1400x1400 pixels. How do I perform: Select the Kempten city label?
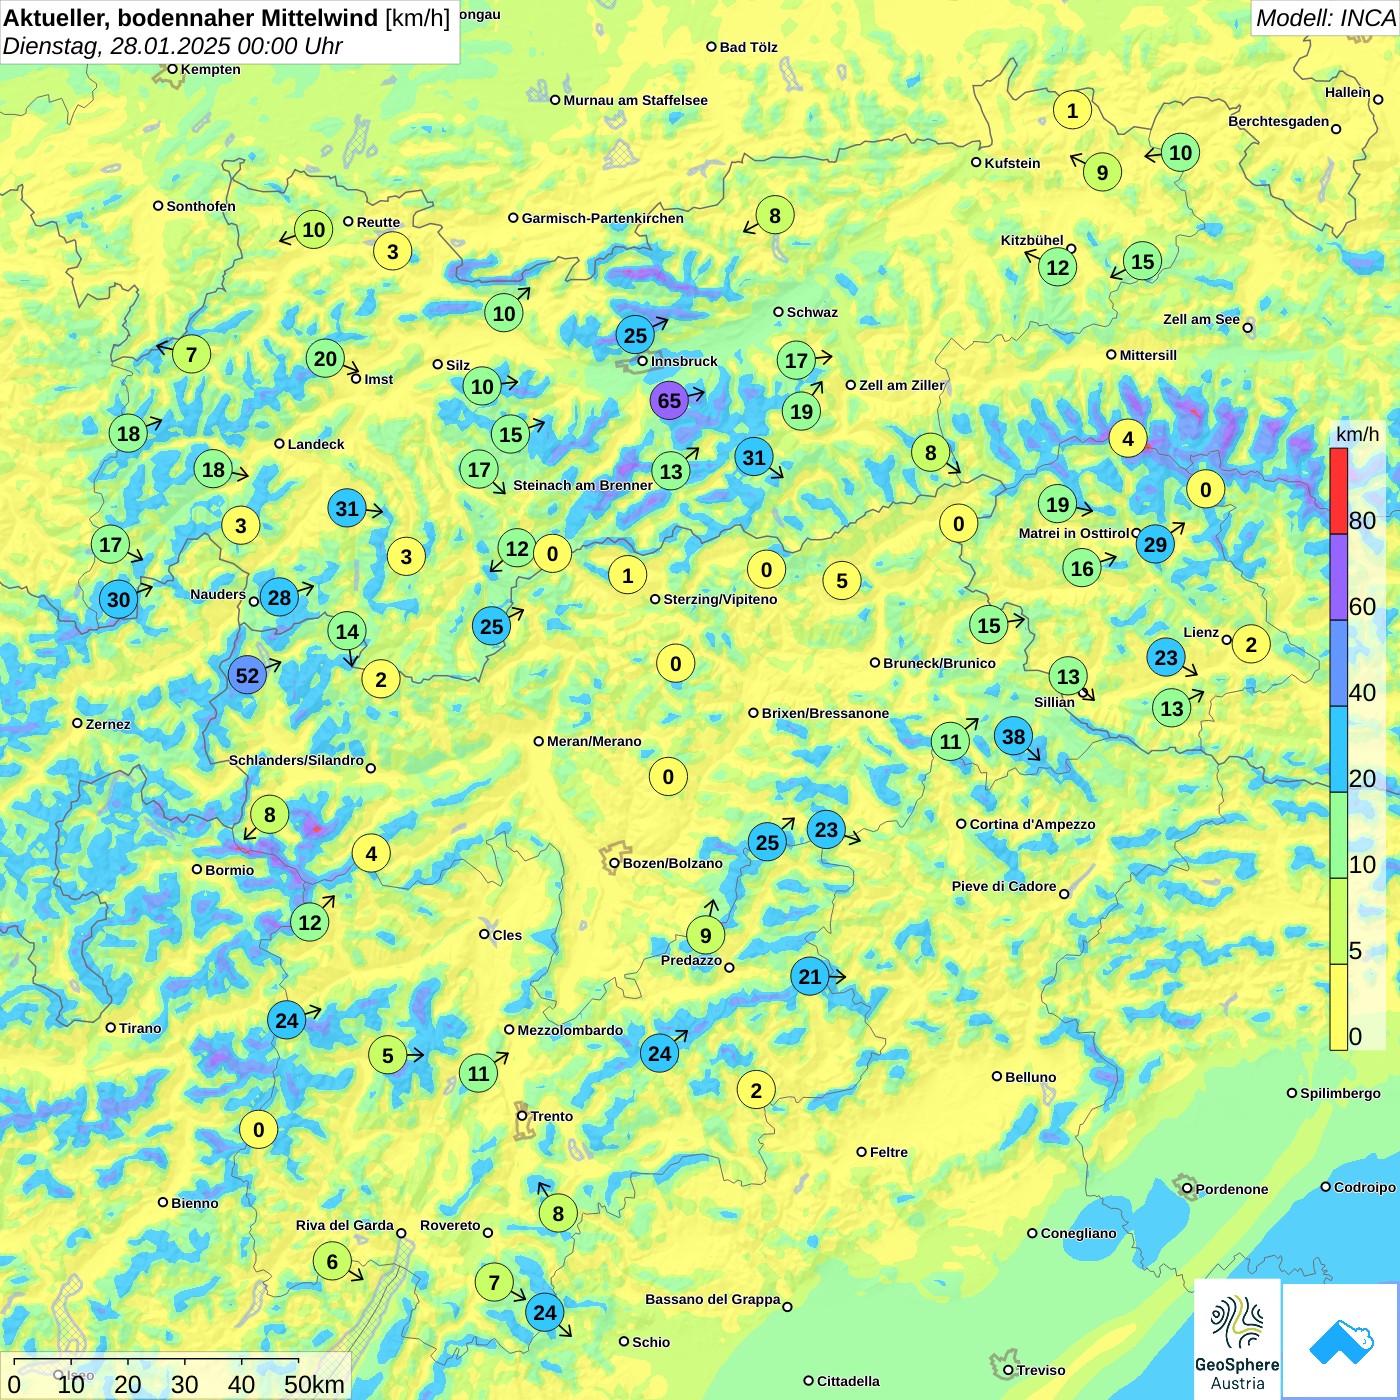click(210, 69)
